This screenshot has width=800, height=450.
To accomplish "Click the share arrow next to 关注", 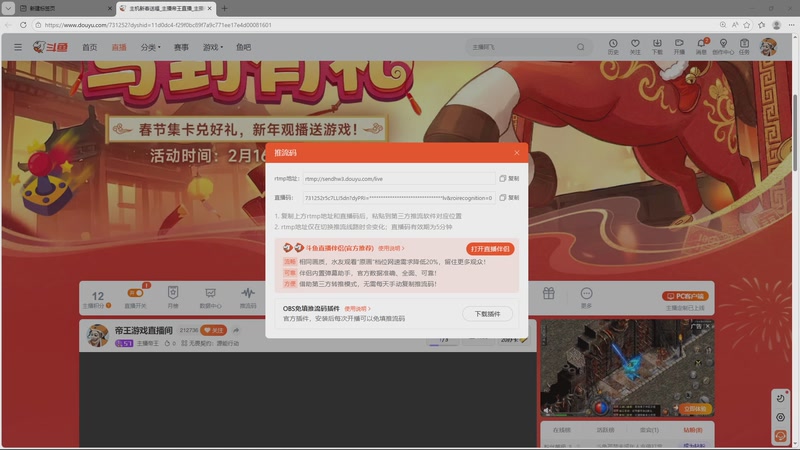I will pos(236,330).
